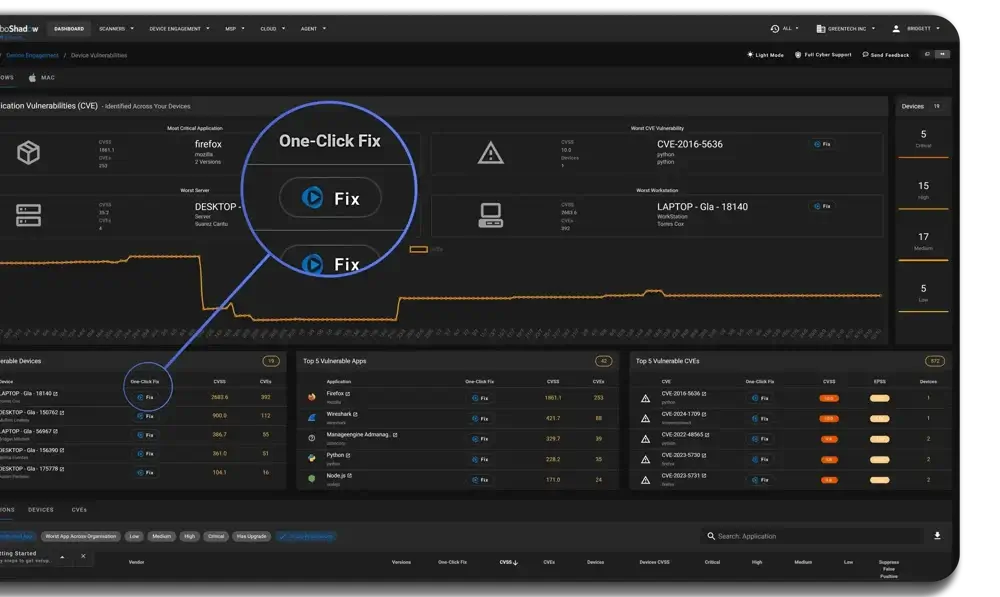Click the Python icon in the vulnerable apps list

click(x=312, y=458)
